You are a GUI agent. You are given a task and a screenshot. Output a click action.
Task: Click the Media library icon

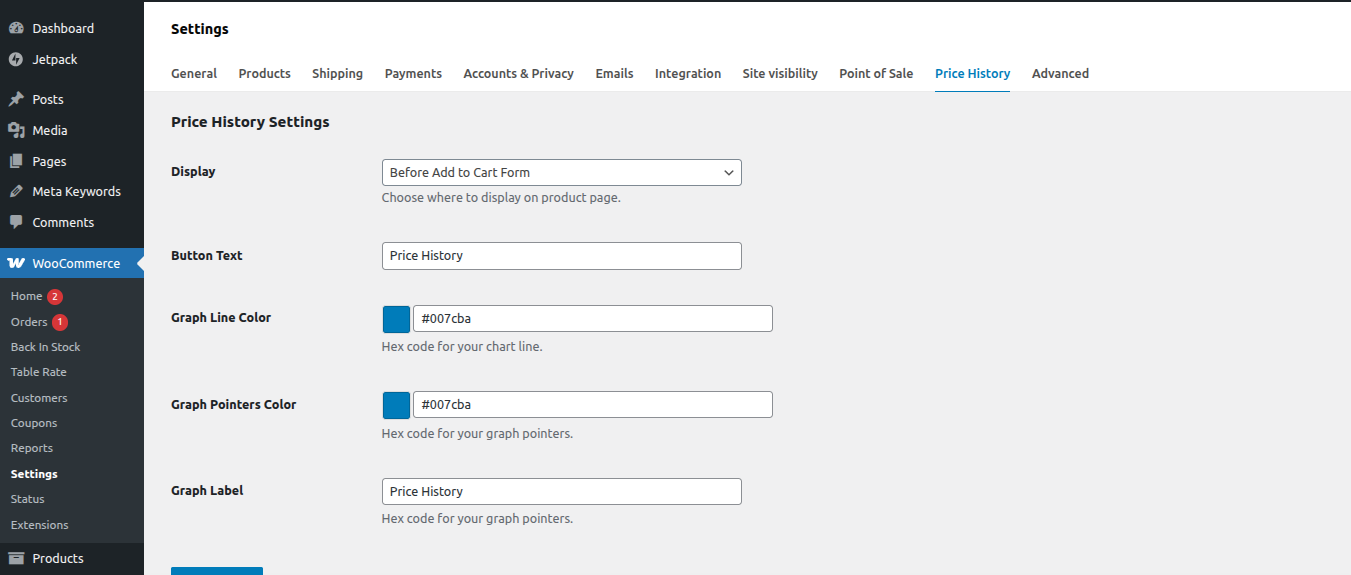[x=16, y=130]
